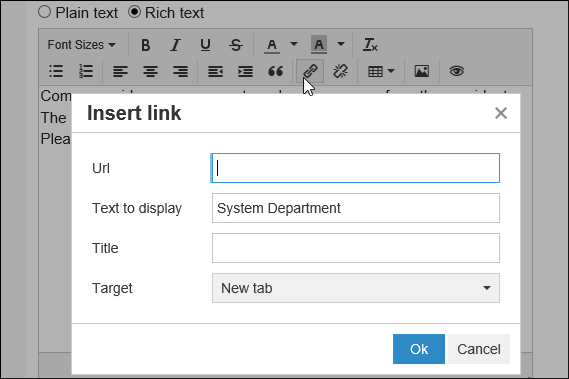Insert a bullet list
The width and height of the screenshot is (569, 379).
[x=56, y=71]
